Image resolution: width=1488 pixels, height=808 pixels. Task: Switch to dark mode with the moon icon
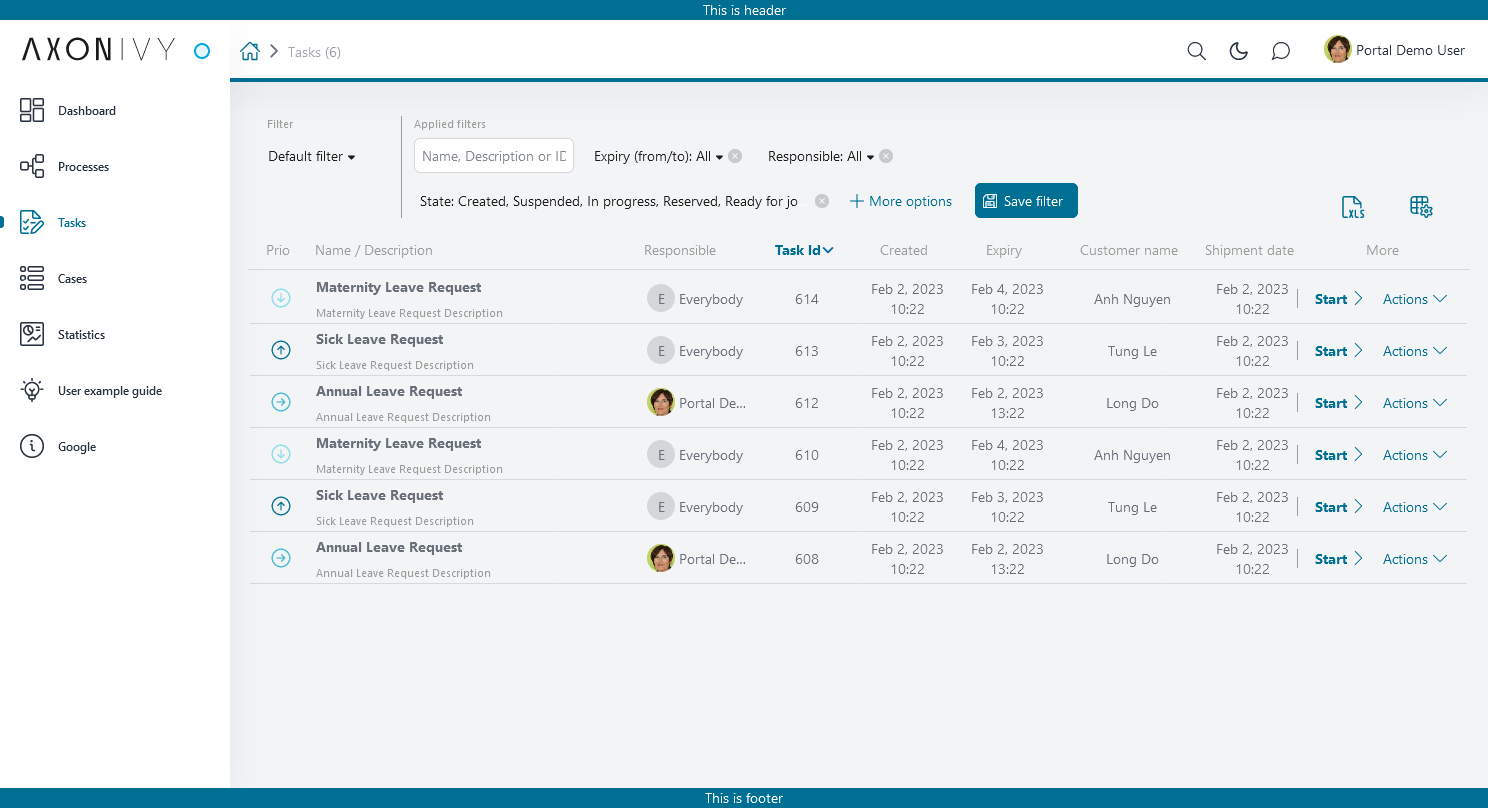click(1238, 51)
